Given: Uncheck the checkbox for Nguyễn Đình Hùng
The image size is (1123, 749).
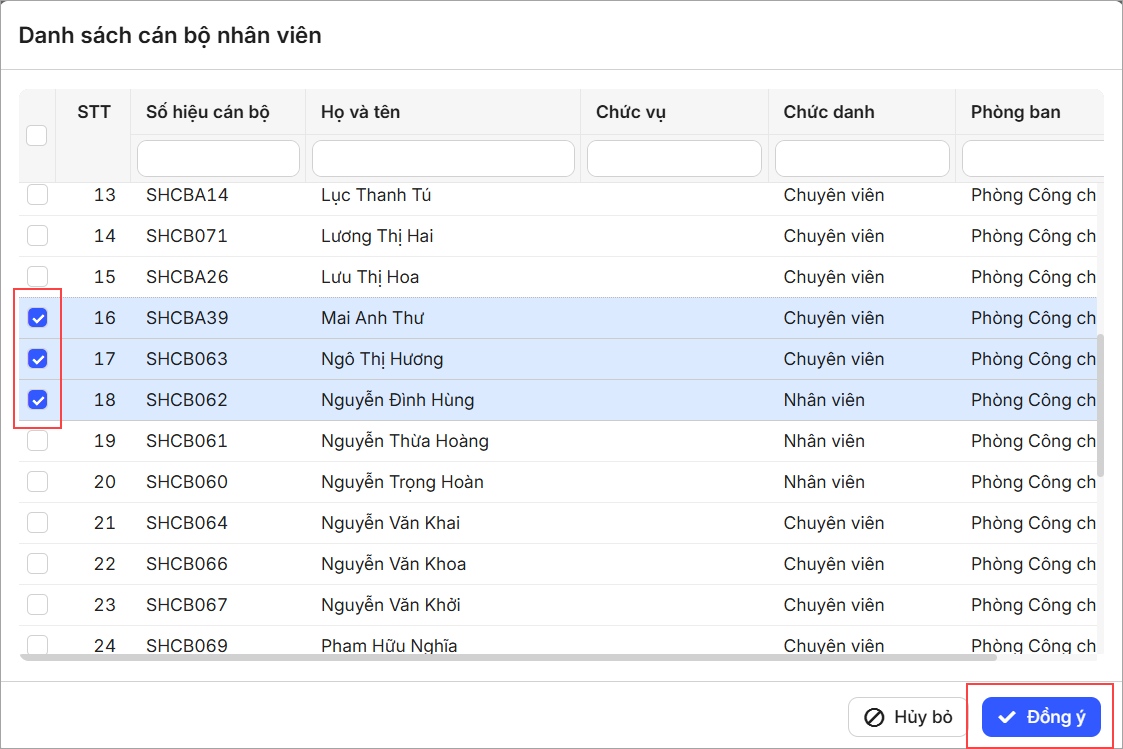Looking at the screenshot, I should pos(37,400).
